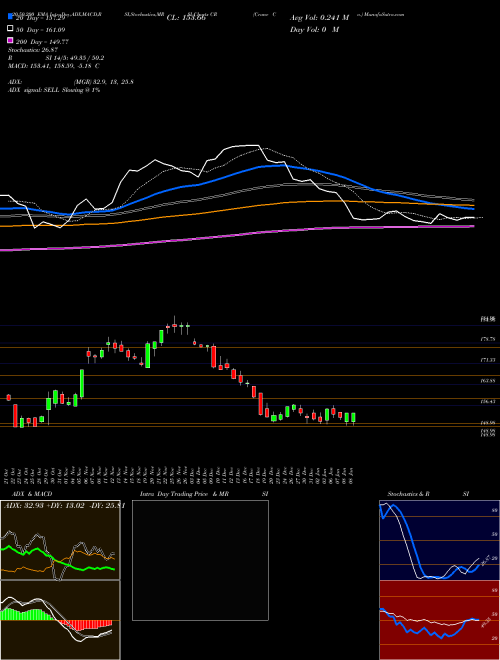Select the '200 Day = 149.77' legend text
The height and width of the screenshot is (660, 500).
(43, 42)
